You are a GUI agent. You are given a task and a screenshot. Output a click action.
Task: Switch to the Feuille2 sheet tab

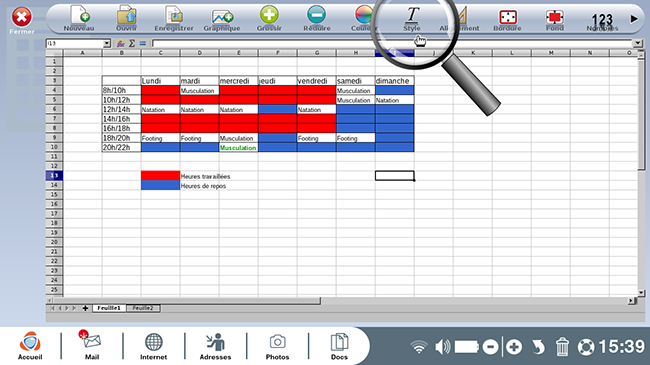pos(143,308)
